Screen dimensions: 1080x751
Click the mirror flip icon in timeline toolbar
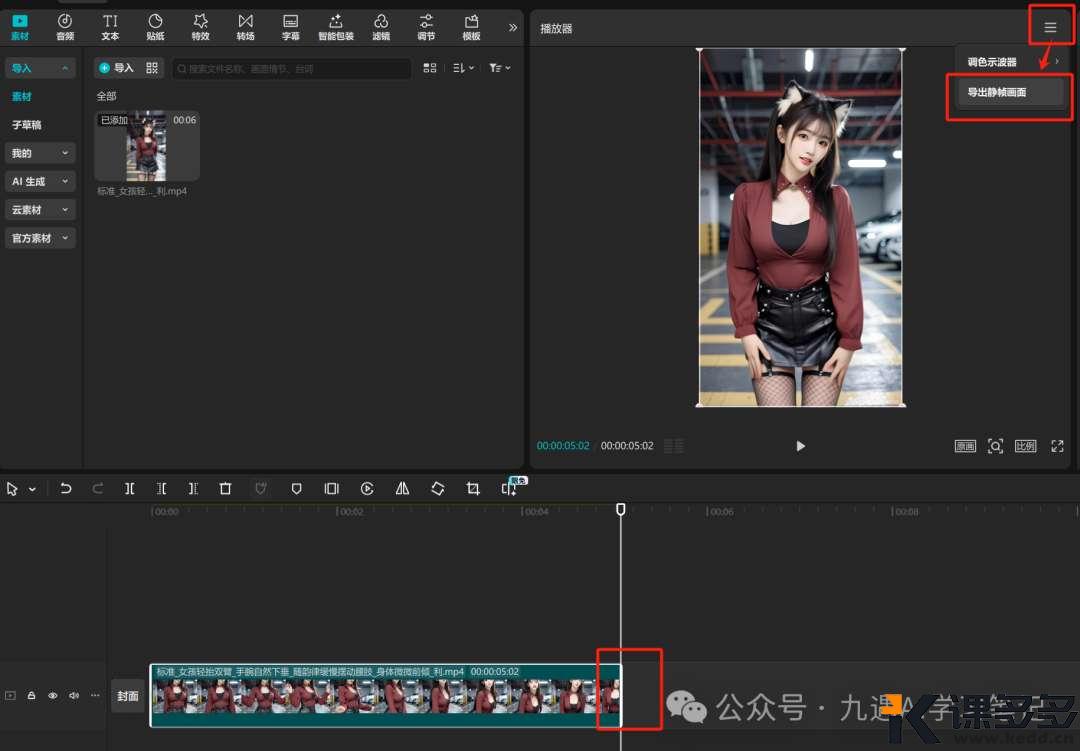click(x=402, y=488)
